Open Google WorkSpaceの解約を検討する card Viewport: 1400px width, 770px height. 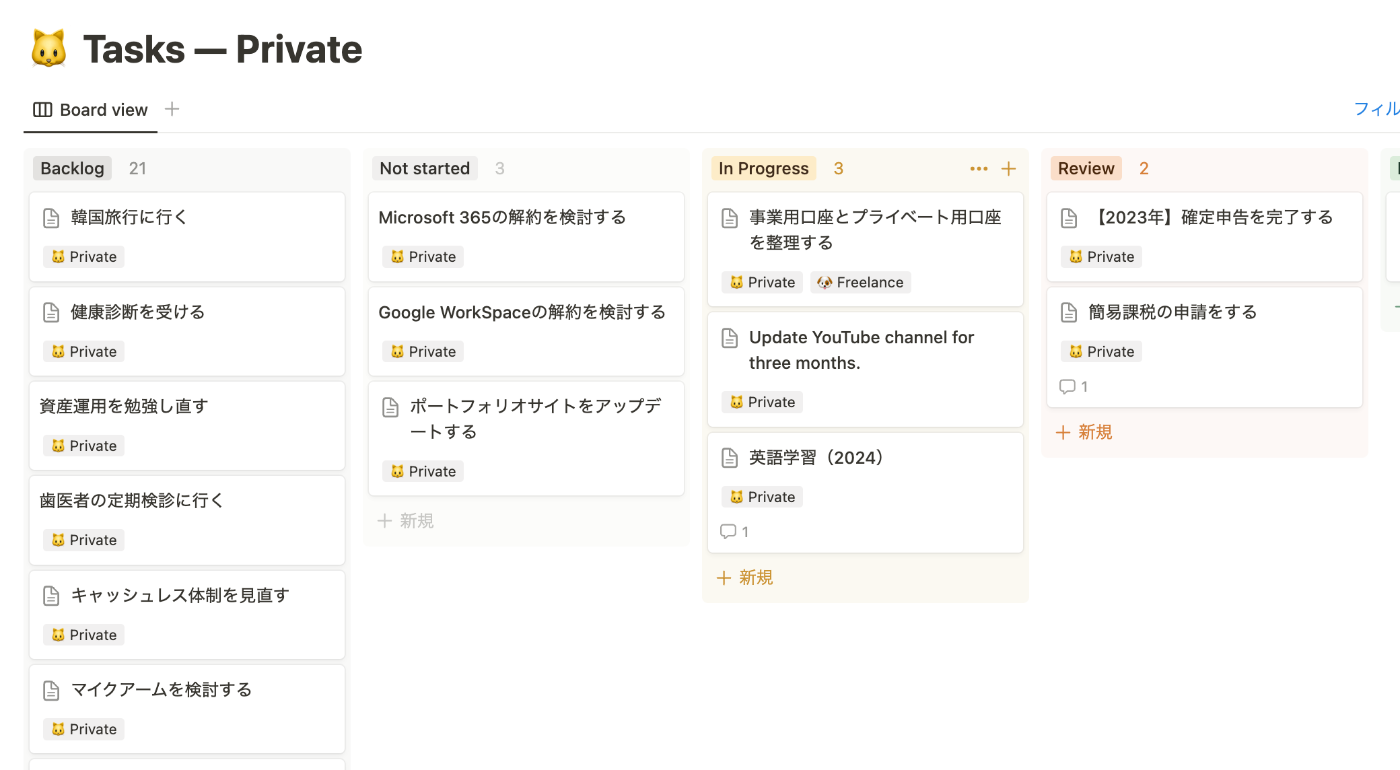526,332
